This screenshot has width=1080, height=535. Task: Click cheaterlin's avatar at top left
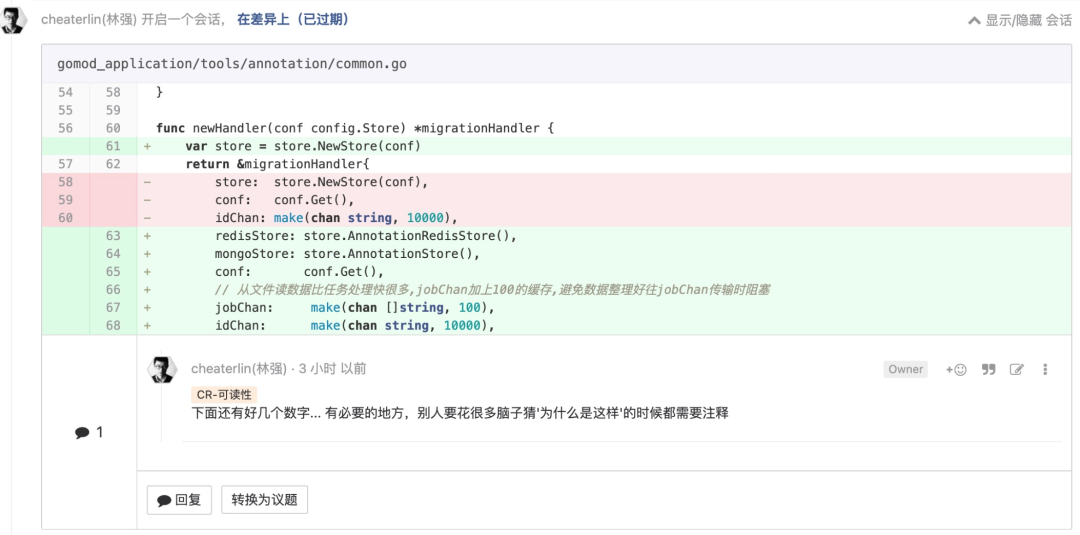14,20
